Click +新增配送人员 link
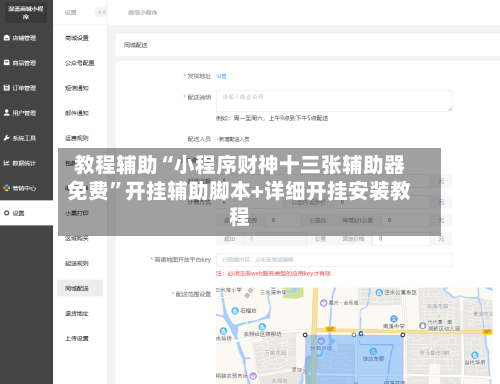The image size is (500, 384). point(233,139)
